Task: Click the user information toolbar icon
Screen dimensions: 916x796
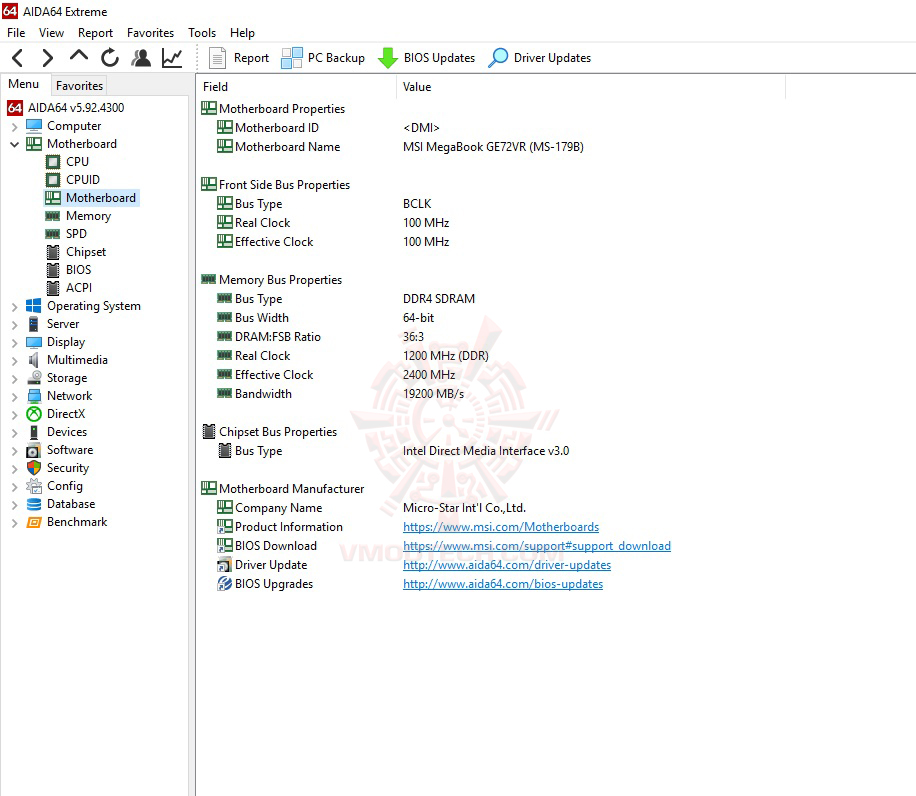Action: click(141, 58)
